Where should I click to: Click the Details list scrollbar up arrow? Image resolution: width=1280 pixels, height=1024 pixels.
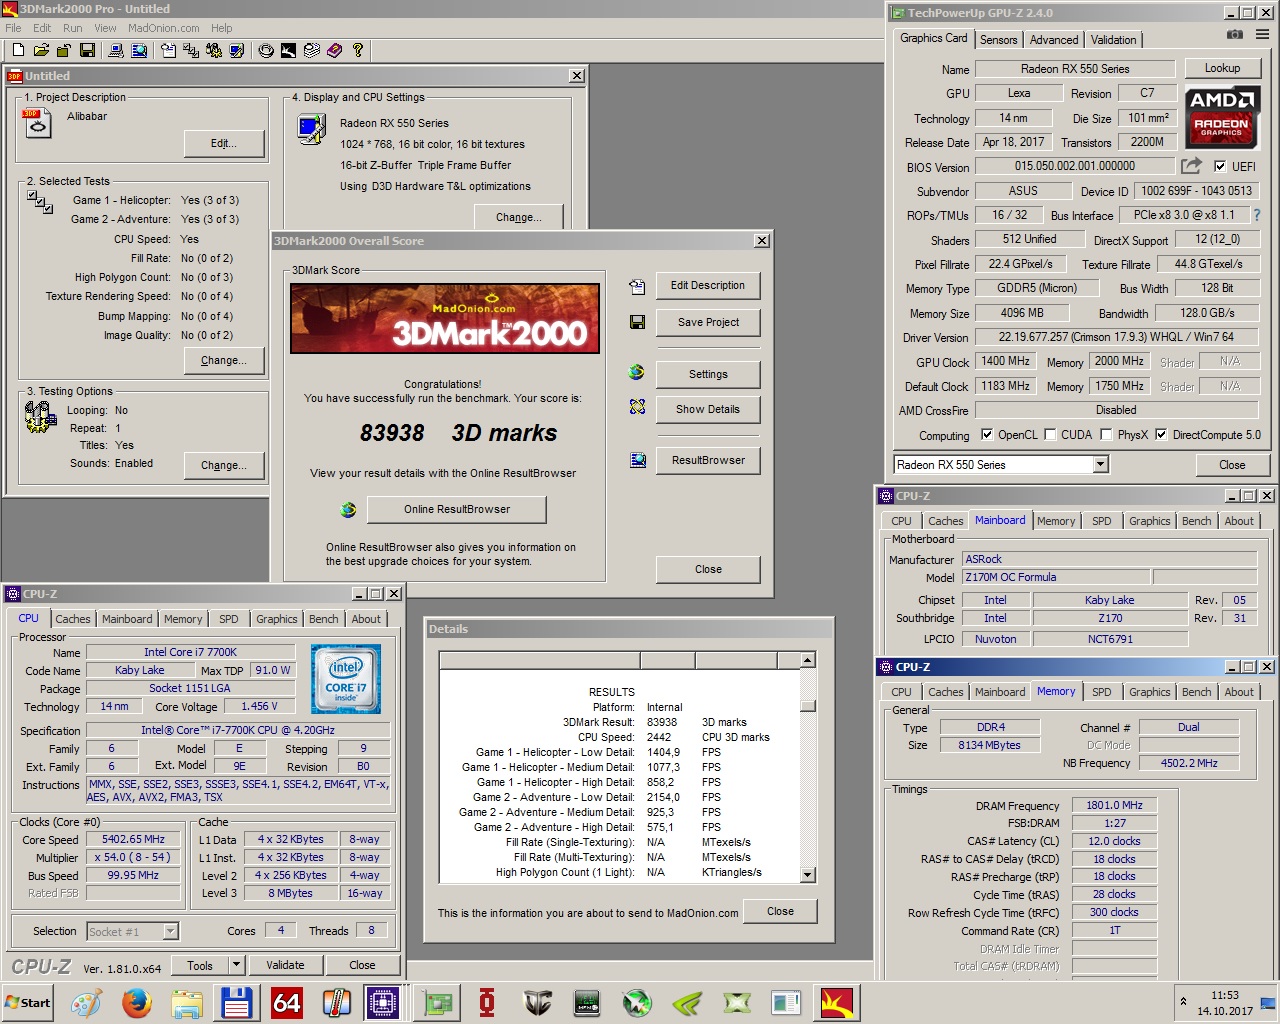pyautogui.click(x=808, y=660)
